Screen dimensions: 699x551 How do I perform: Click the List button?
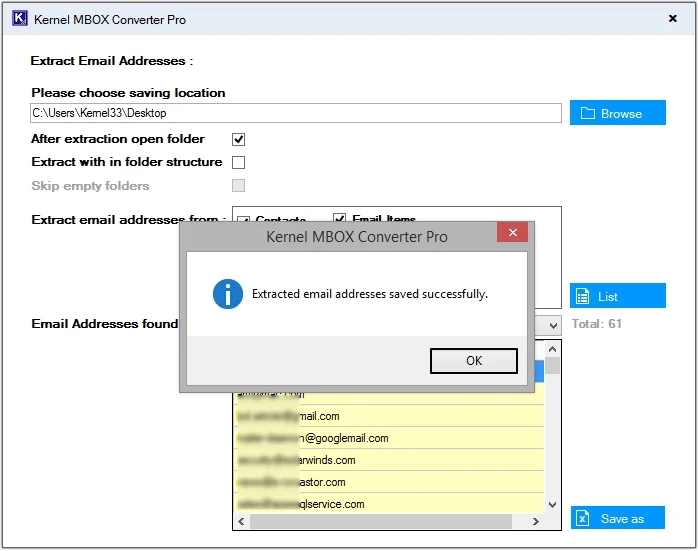click(617, 296)
